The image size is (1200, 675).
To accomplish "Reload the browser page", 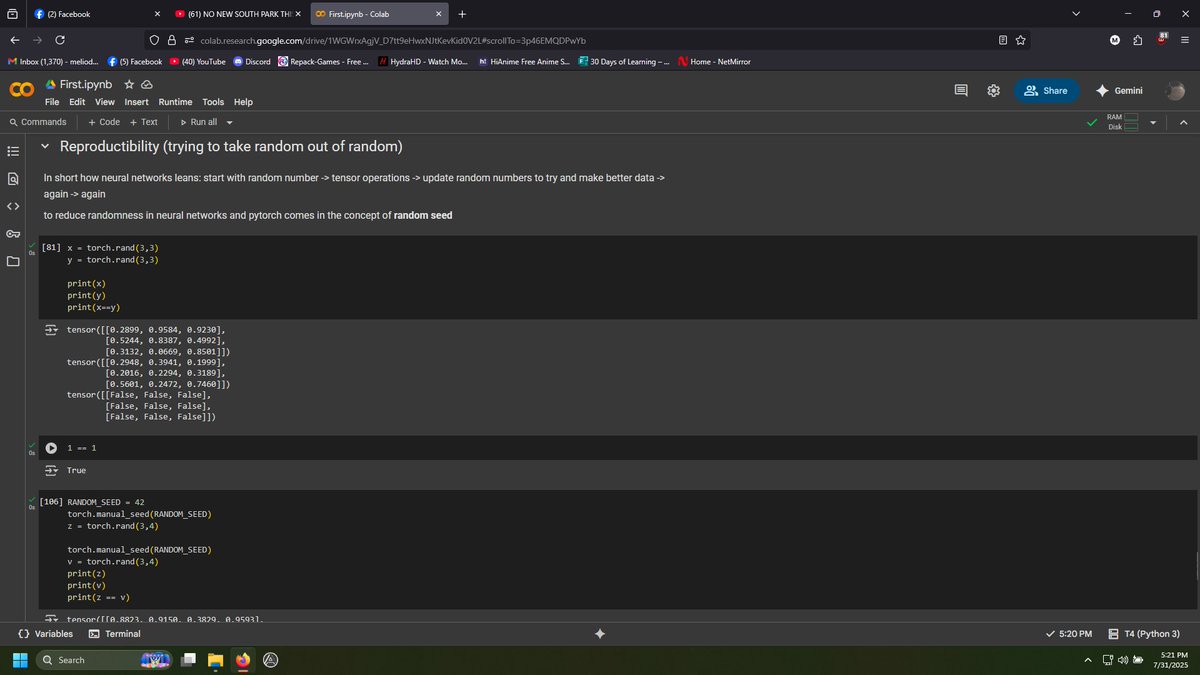I will tap(60, 40).
